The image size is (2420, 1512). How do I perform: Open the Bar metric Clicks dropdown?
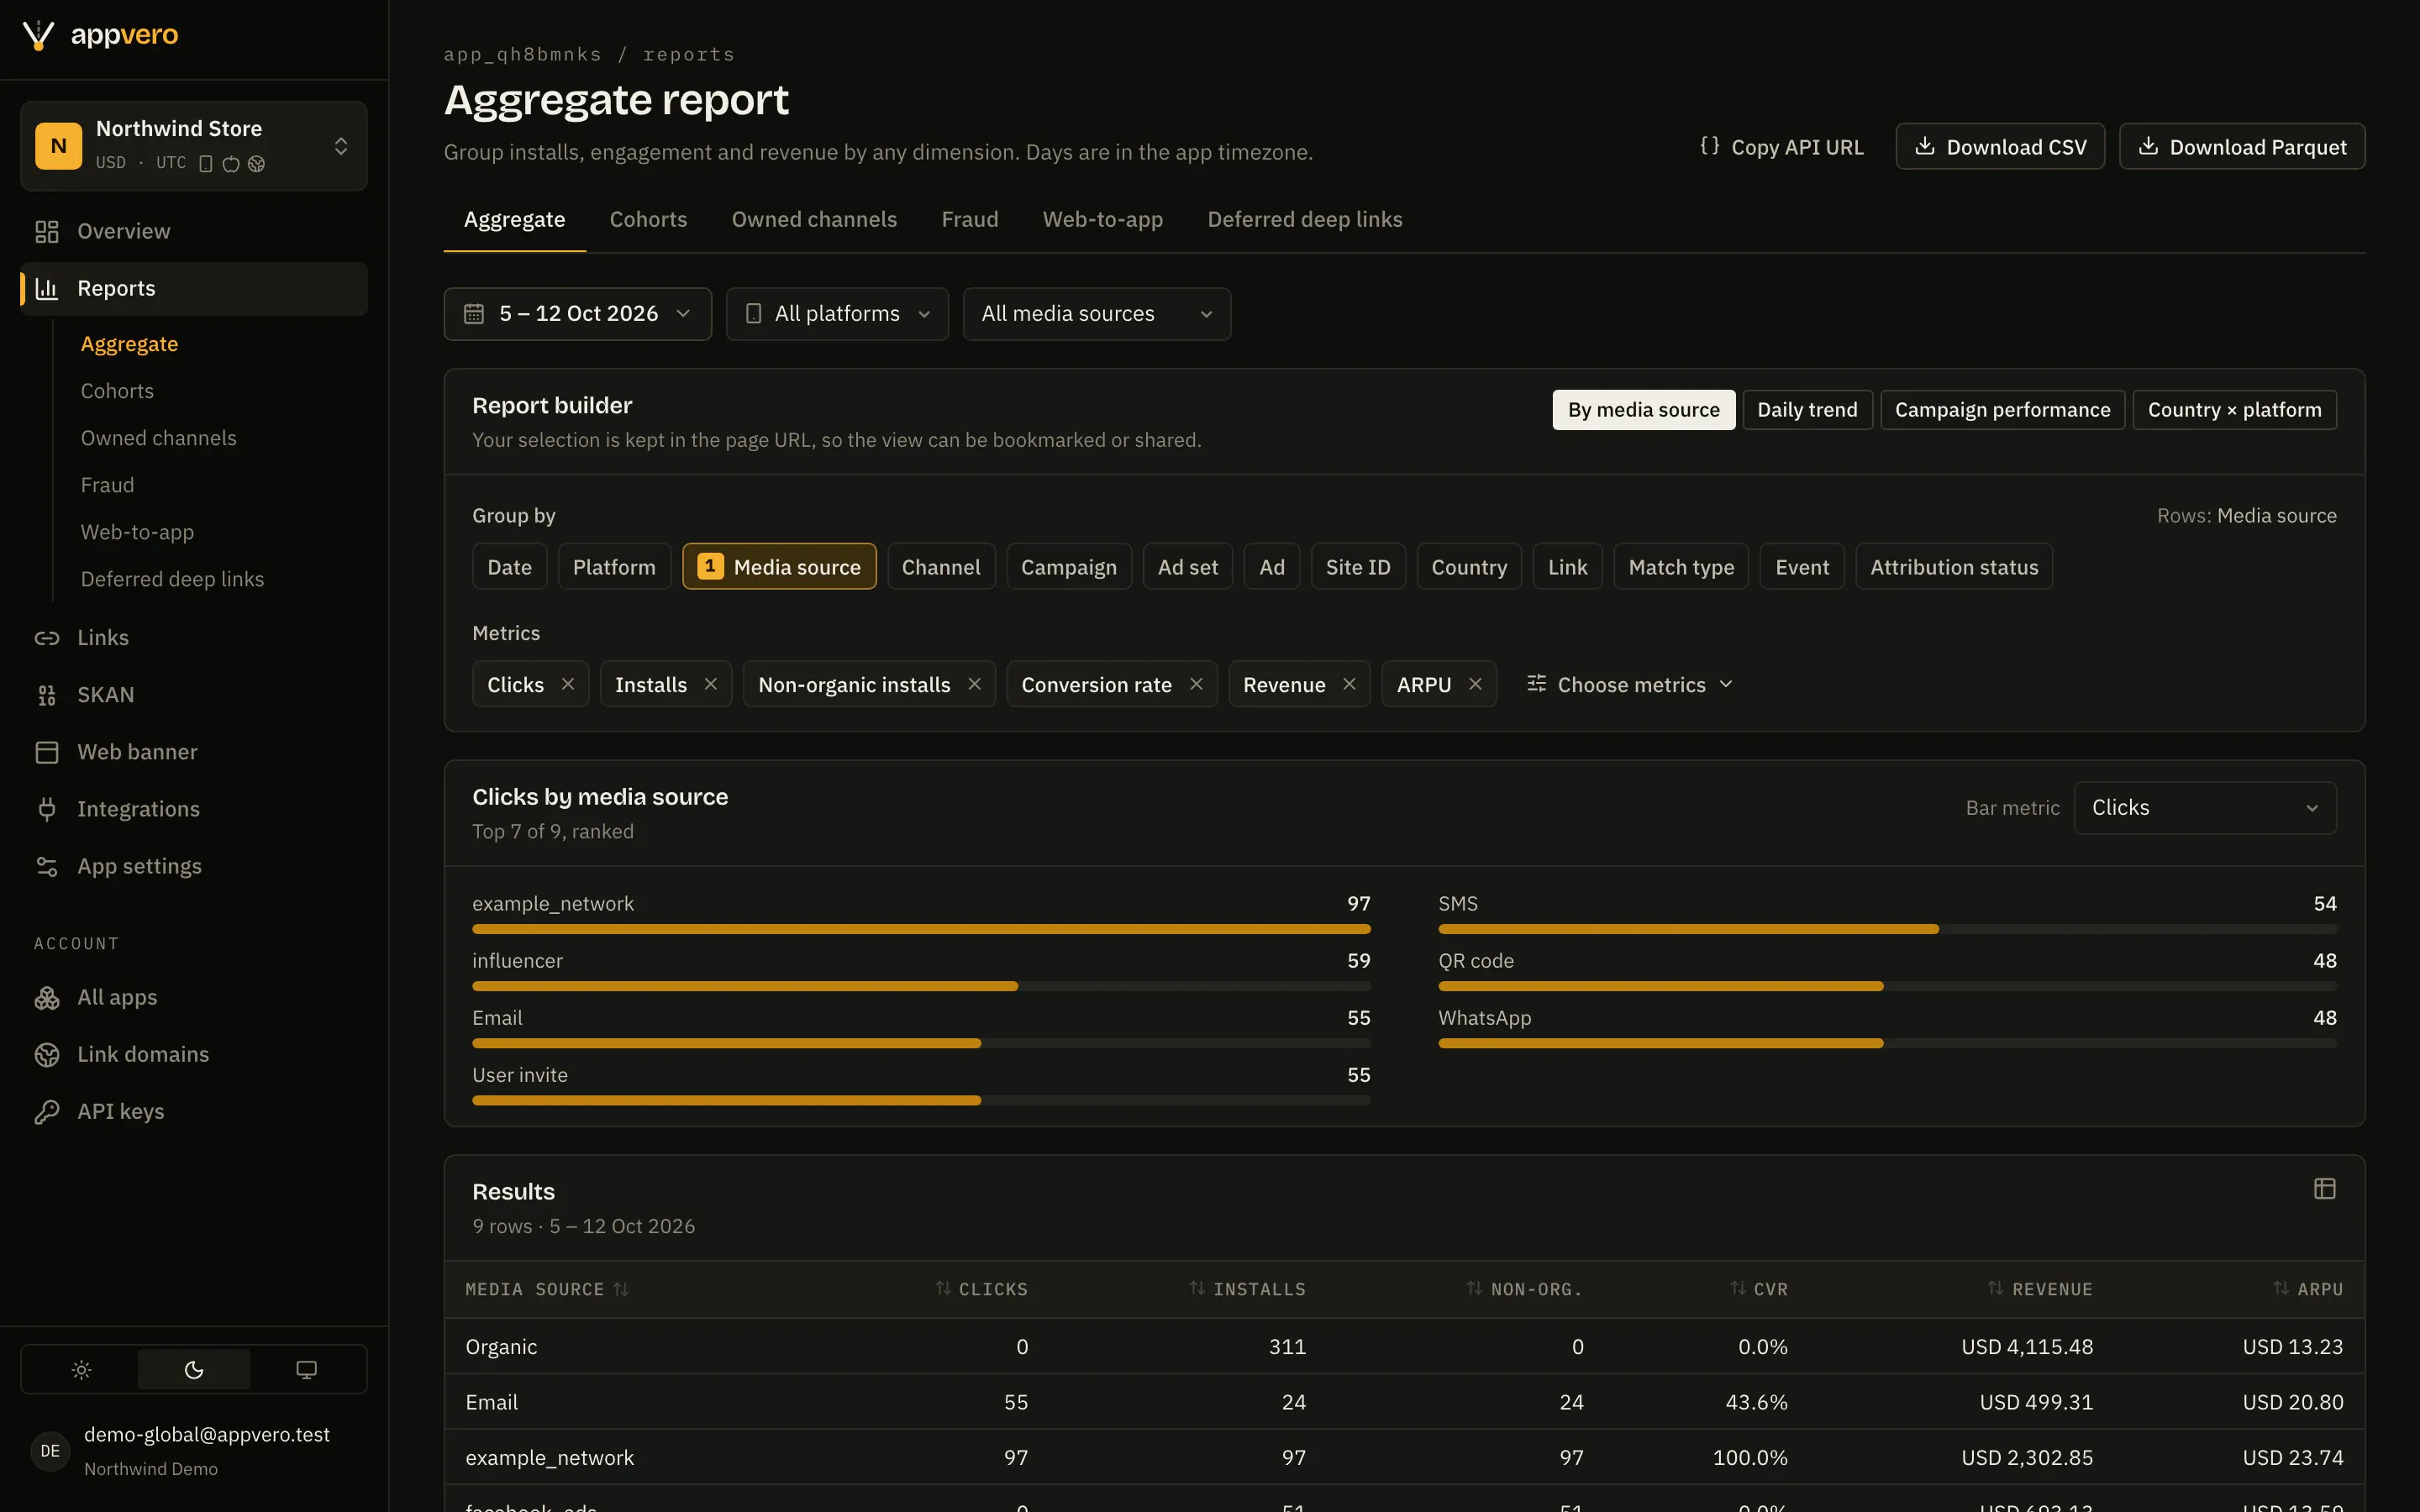pos(2205,808)
